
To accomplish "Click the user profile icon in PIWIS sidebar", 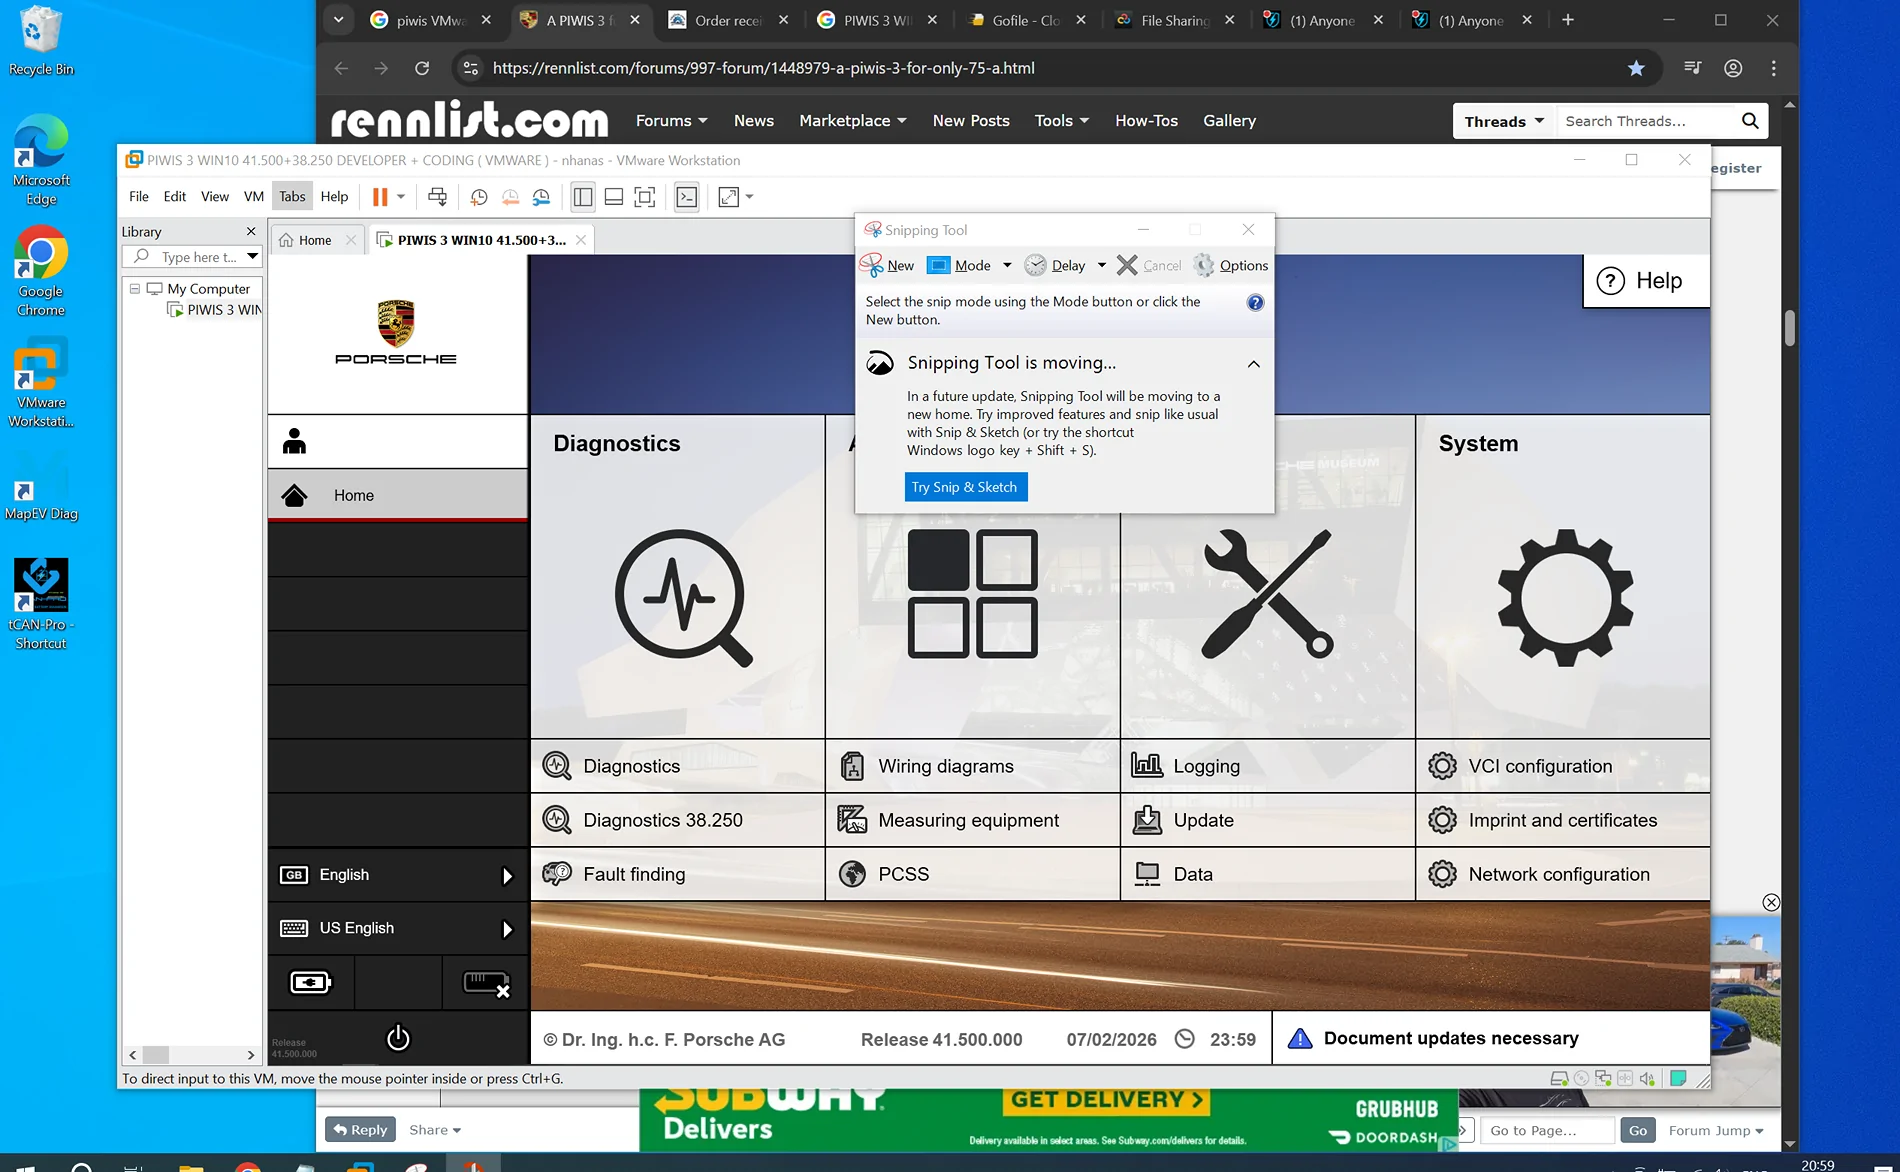I will [294, 441].
